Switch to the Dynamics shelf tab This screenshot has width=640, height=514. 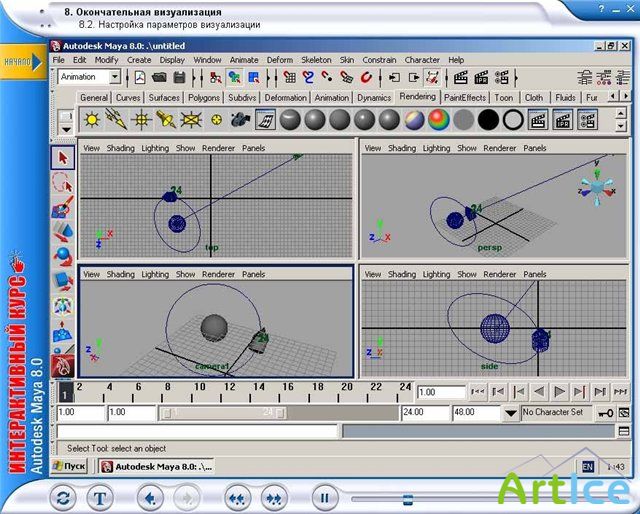coord(374,98)
